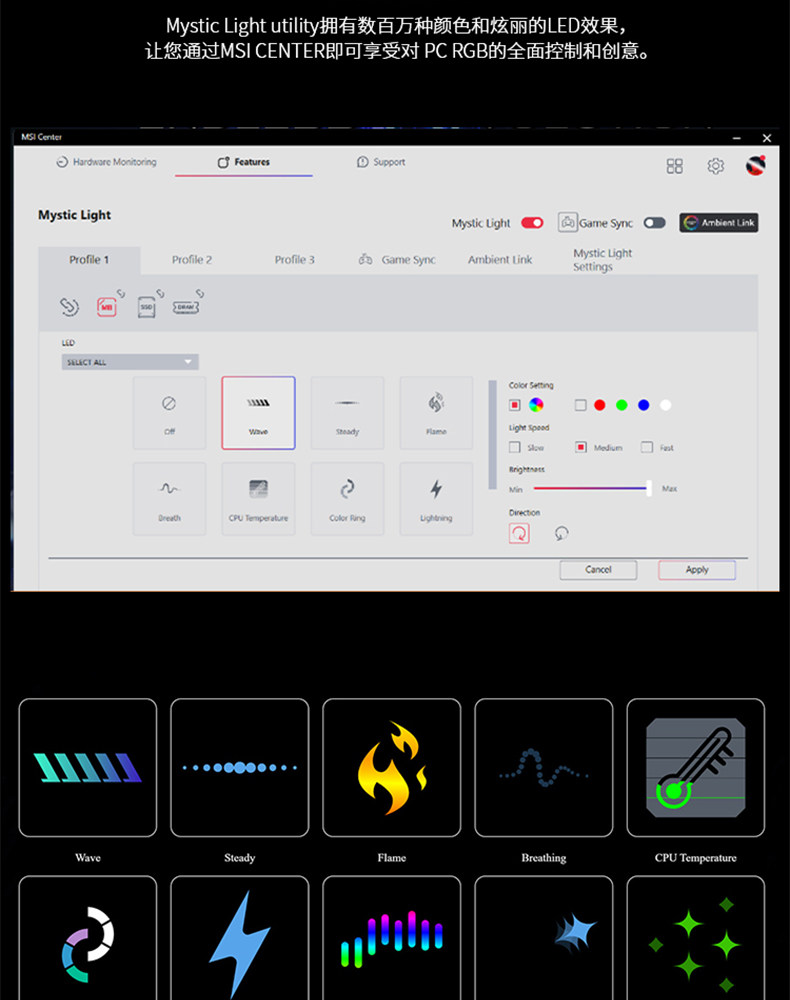790x1000 pixels.
Task: Open the apps grid icon
Action: (675, 166)
